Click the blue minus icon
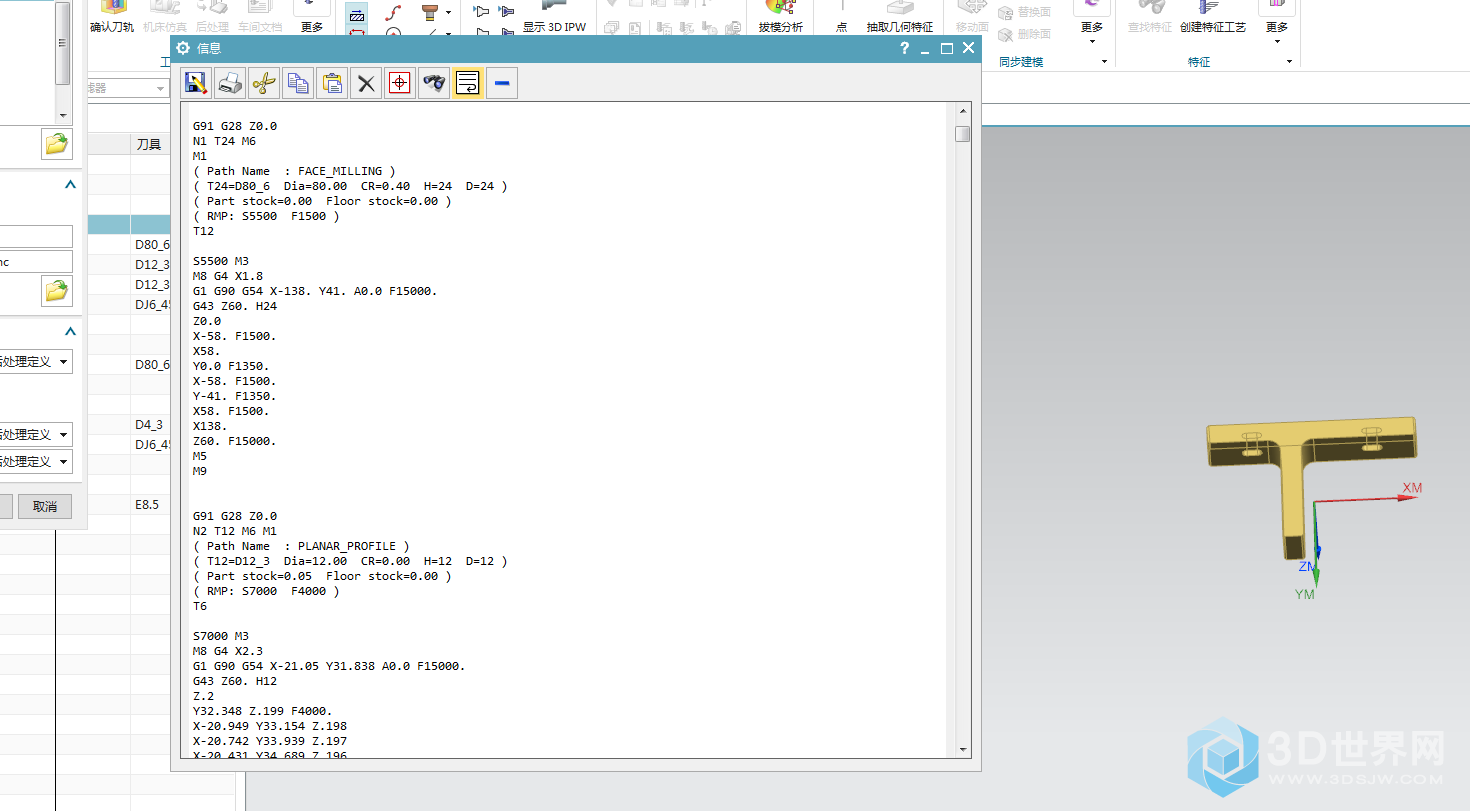 [502, 84]
